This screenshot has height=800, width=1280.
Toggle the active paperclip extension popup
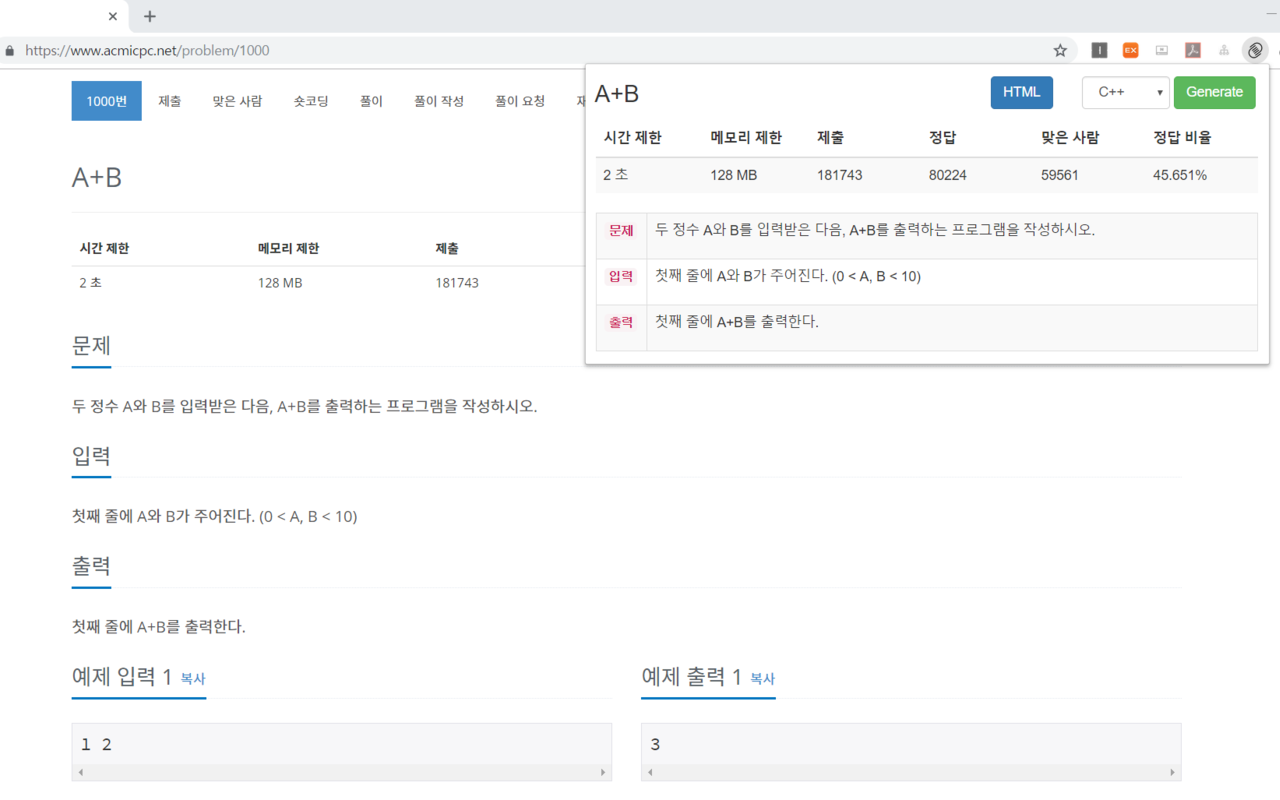tap(1255, 50)
